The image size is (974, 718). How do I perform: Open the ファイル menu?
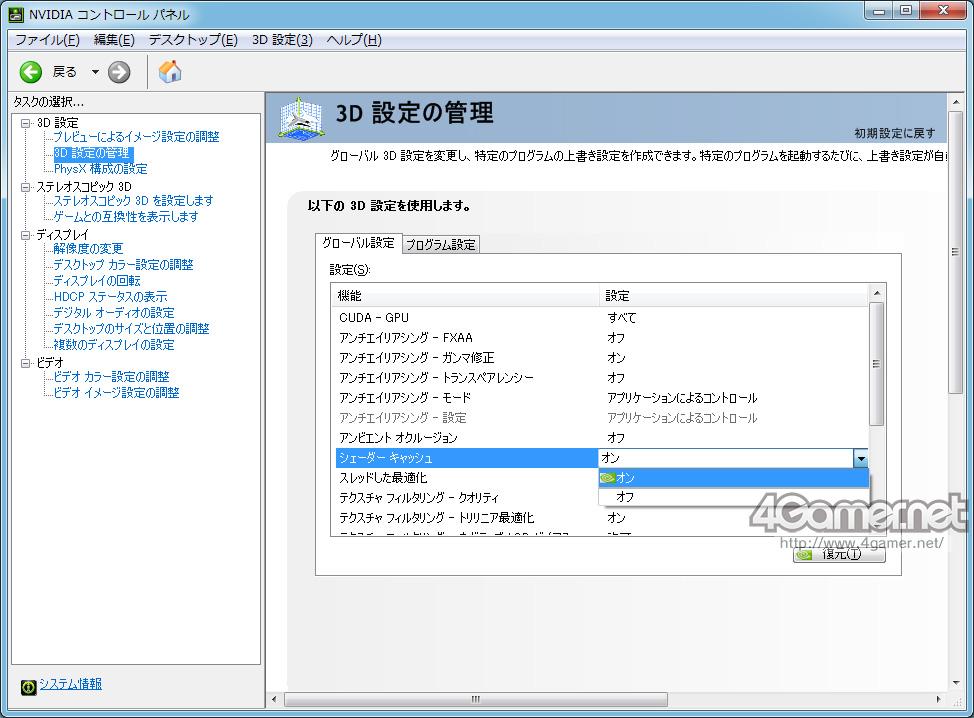[x=47, y=40]
